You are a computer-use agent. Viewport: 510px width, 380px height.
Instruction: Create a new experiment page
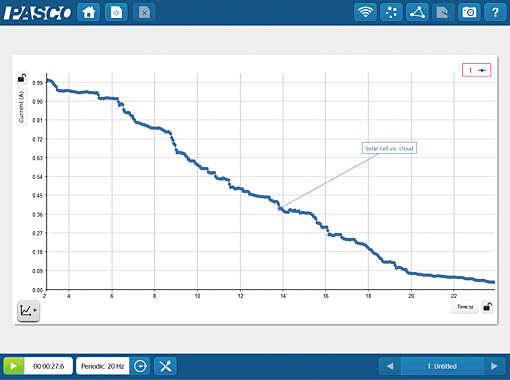click(x=116, y=13)
